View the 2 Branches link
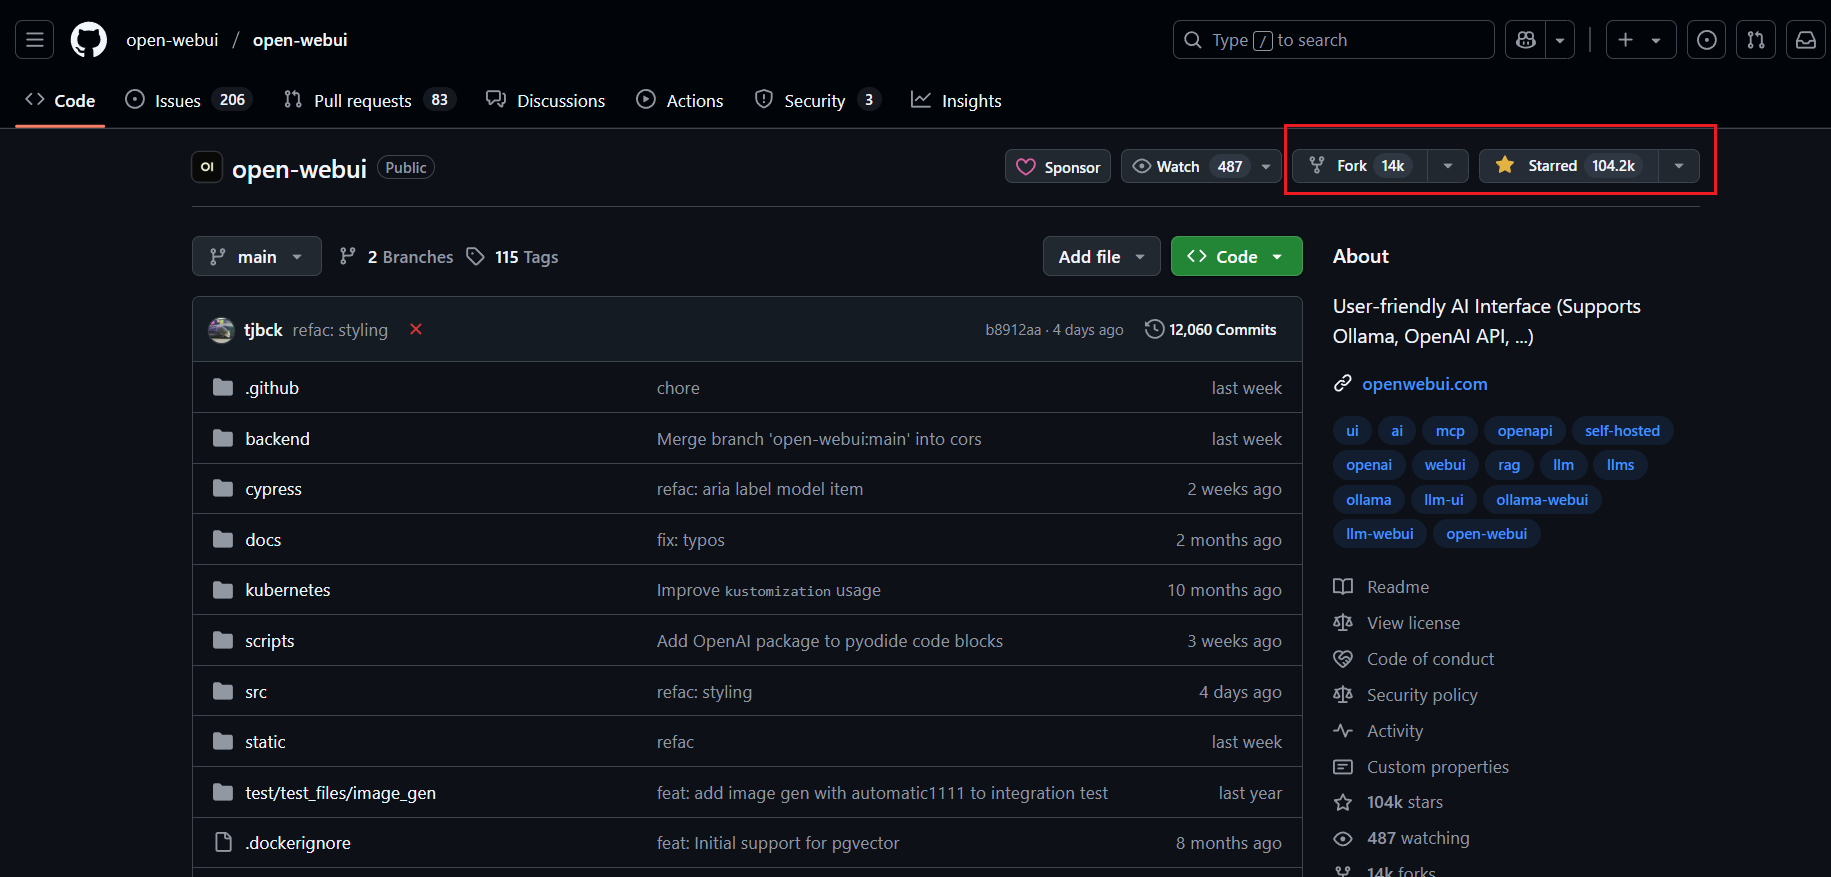 (x=397, y=257)
